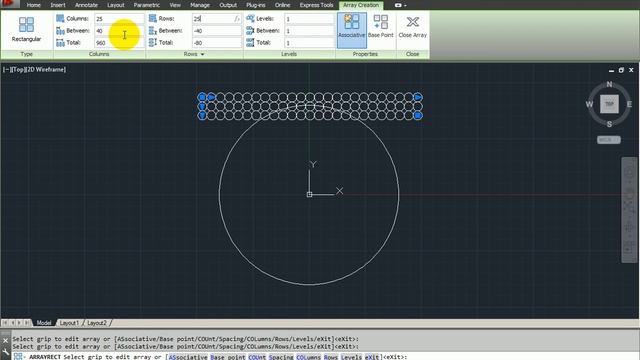Open the AutoCAD application menu button
This screenshot has height=360, width=640.
click(x=9, y=4)
